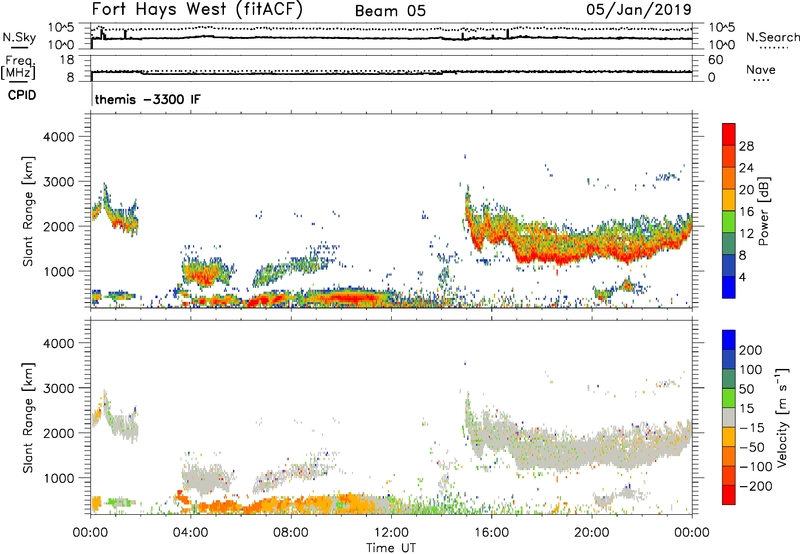Click the grey Velocity segment between 15 and -15
800x554 pixels.
[729, 417]
